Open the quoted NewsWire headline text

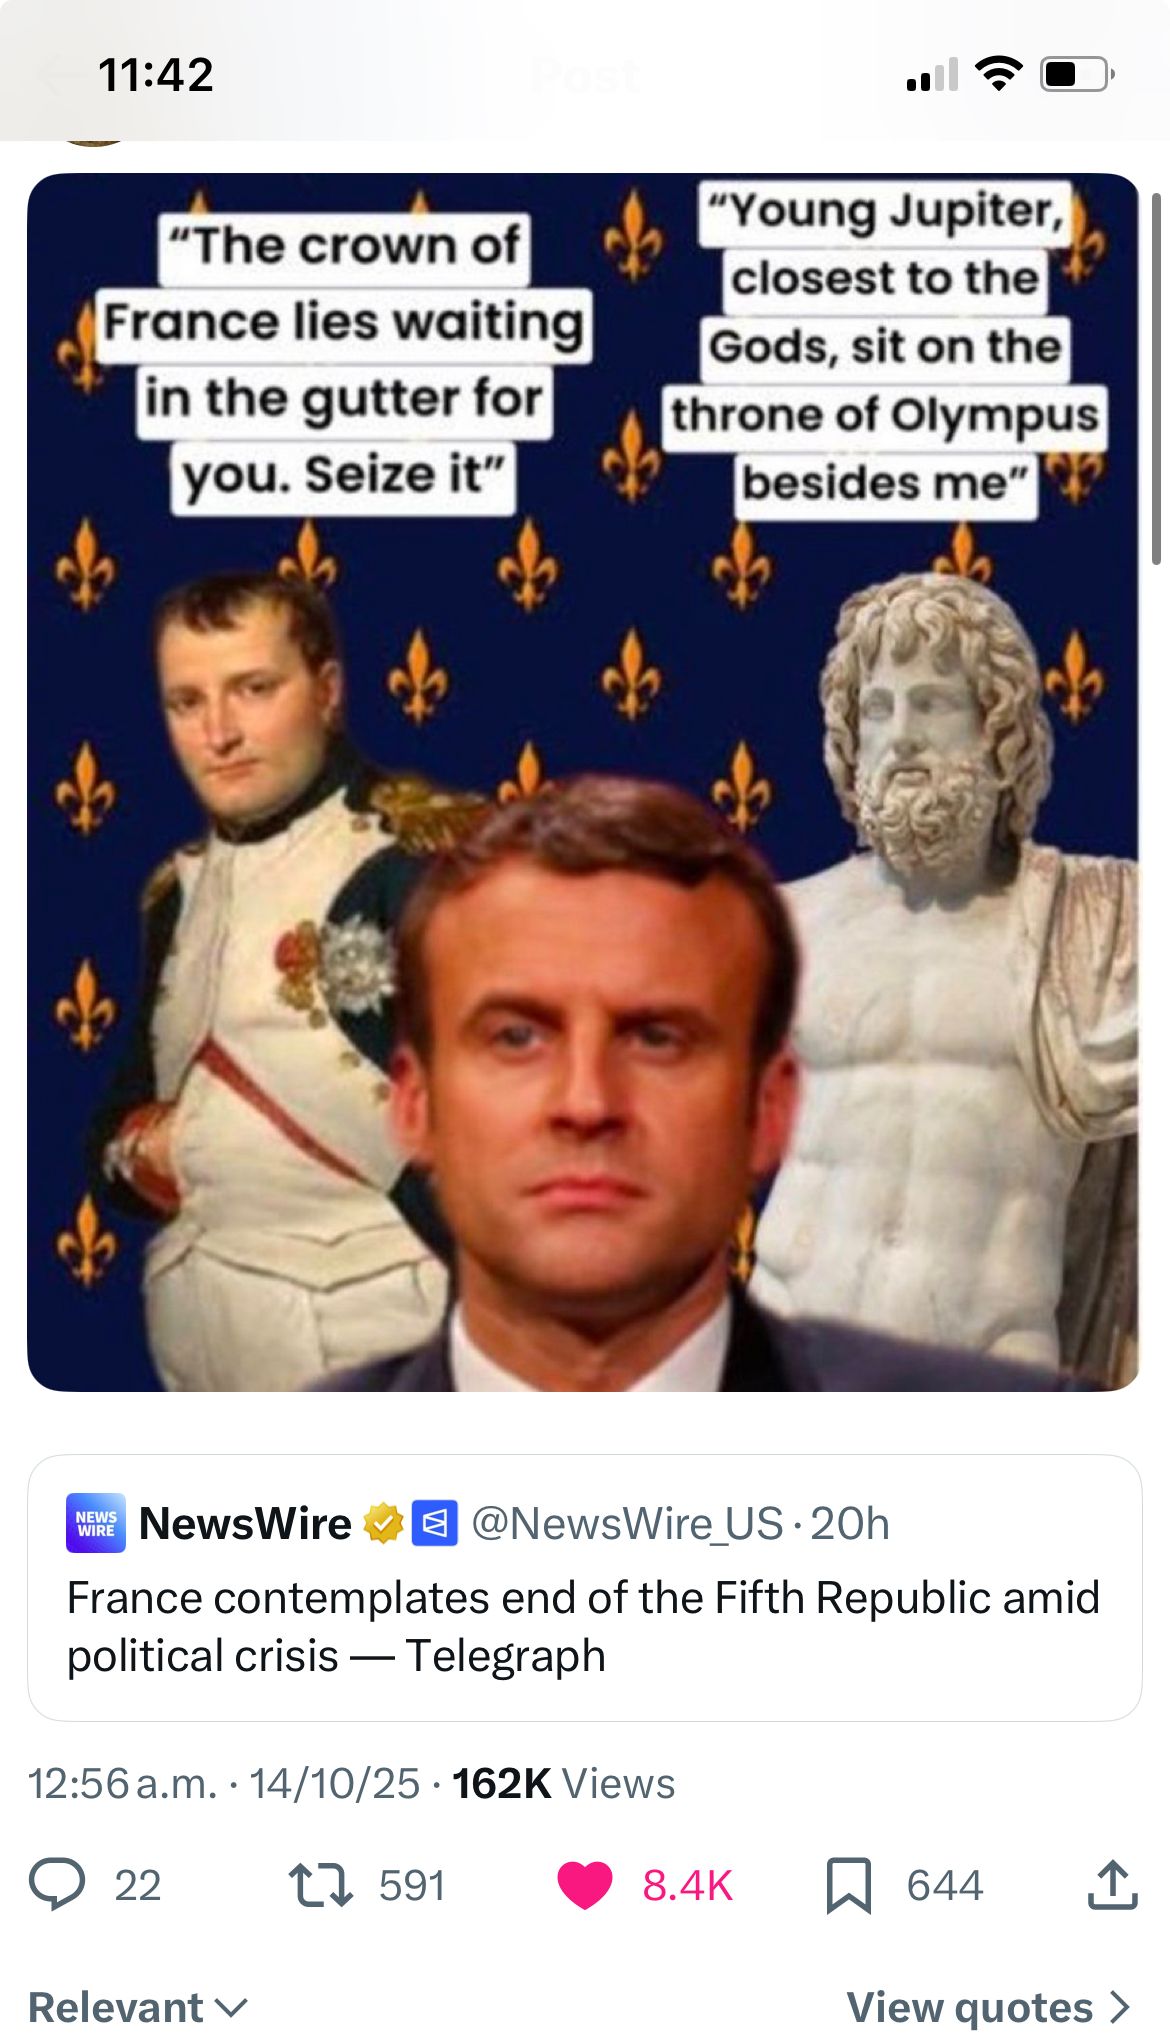click(583, 1626)
